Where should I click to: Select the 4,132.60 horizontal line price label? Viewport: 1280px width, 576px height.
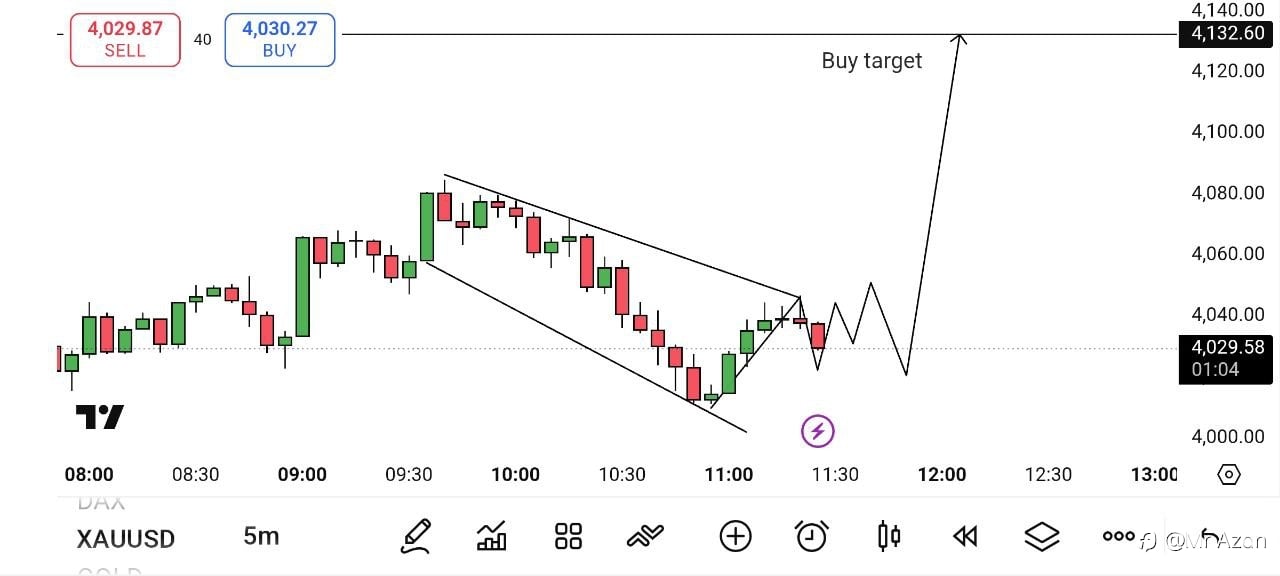(1227, 34)
